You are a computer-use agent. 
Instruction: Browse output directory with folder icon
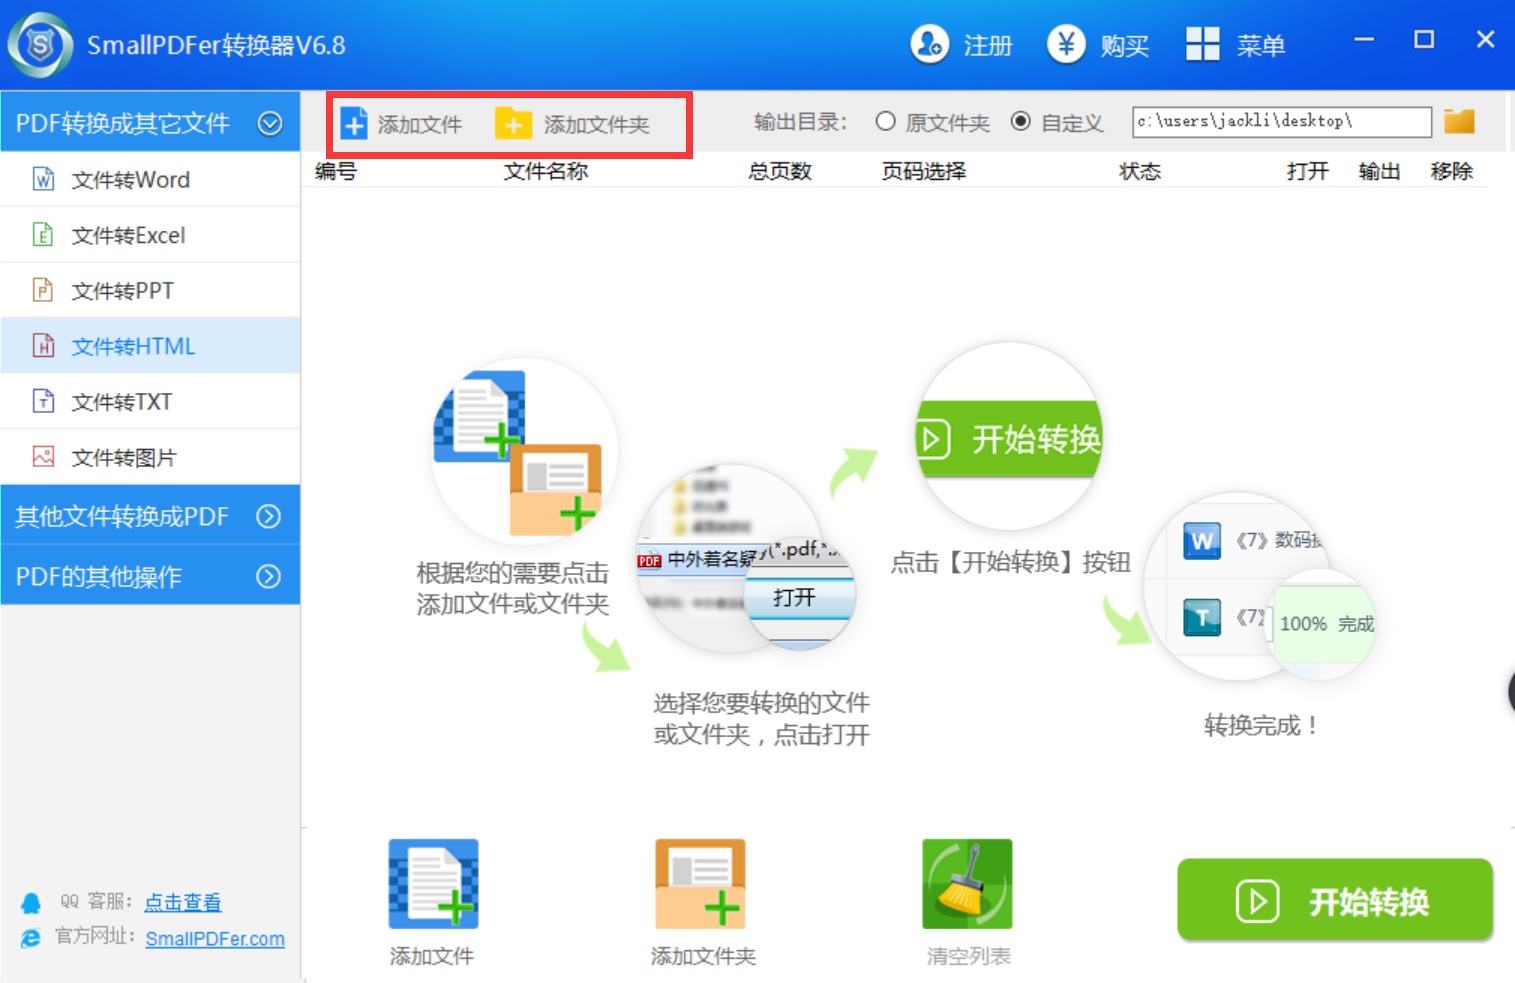[1459, 121]
